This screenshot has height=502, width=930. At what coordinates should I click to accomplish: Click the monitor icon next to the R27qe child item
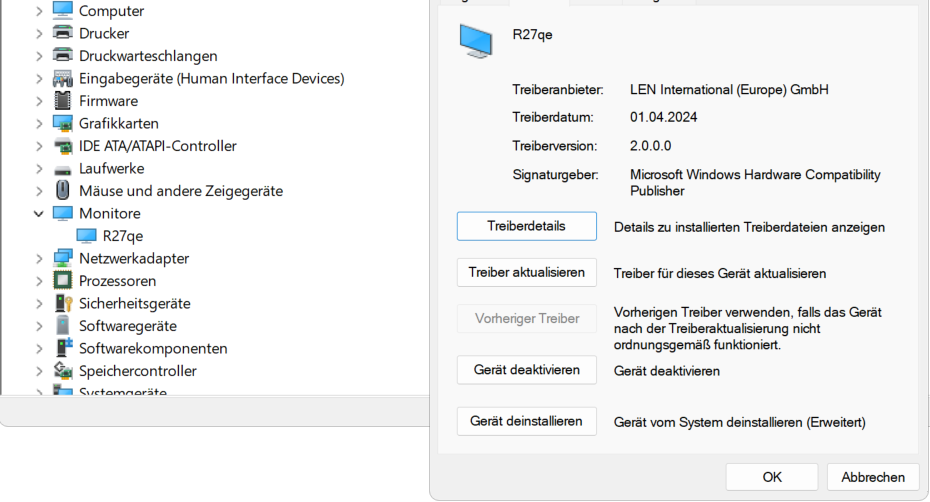coord(87,236)
